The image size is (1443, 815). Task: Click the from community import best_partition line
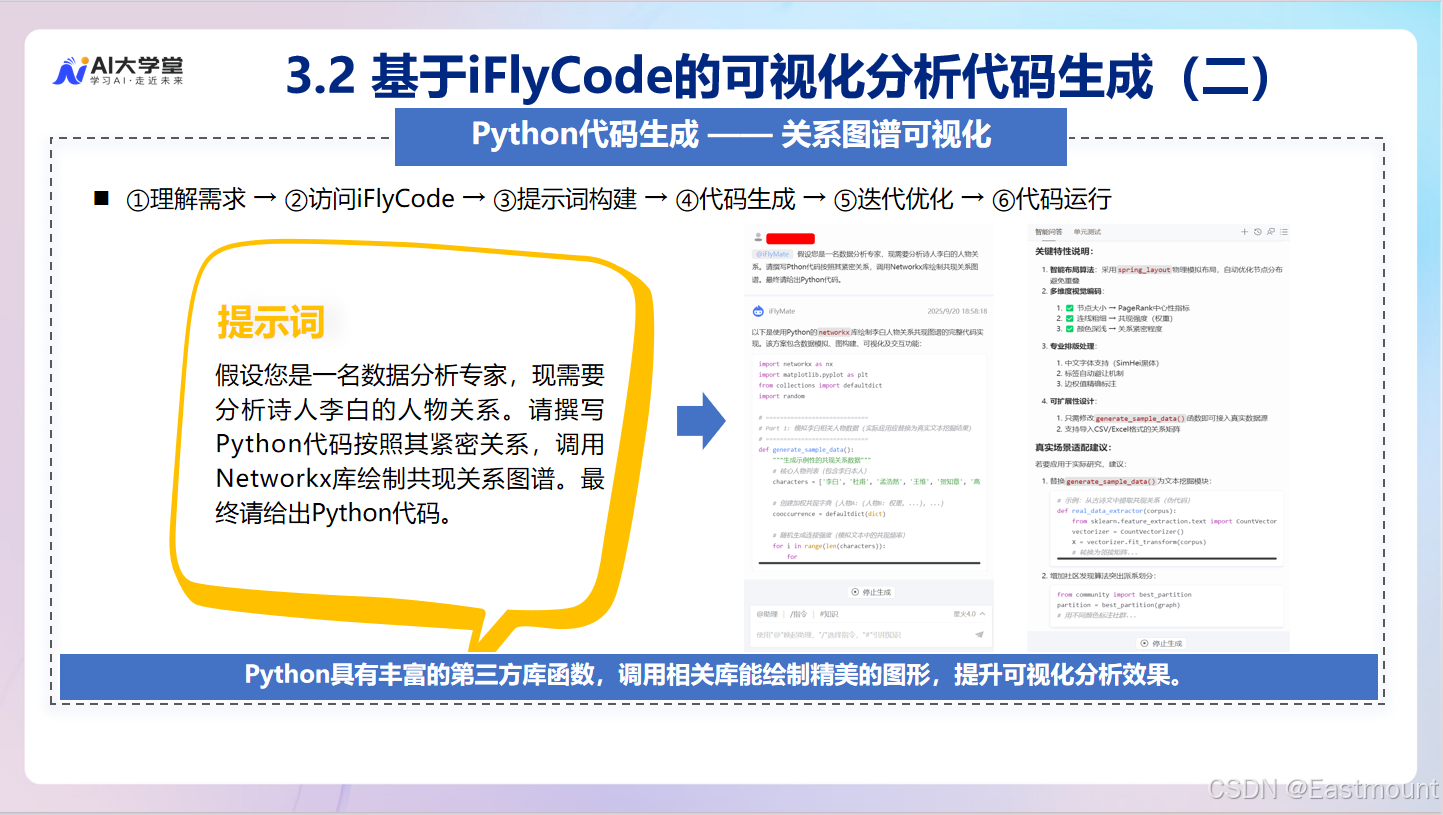point(1124,595)
